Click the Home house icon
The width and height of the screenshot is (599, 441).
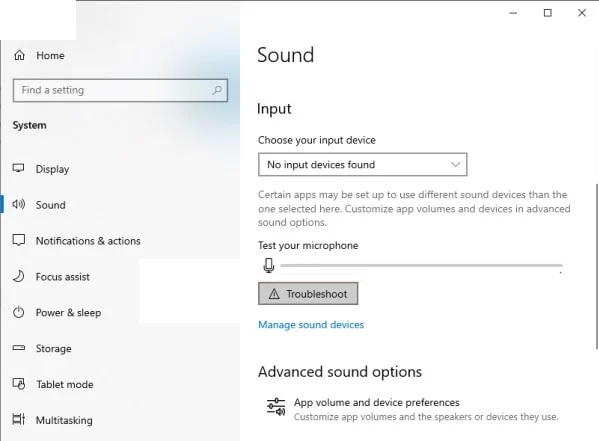(19, 55)
